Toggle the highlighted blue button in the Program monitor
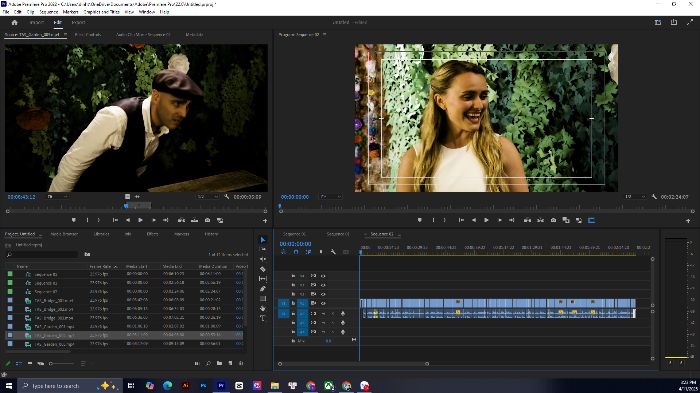Viewport: 700px width, 393px height. pos(592,220)
